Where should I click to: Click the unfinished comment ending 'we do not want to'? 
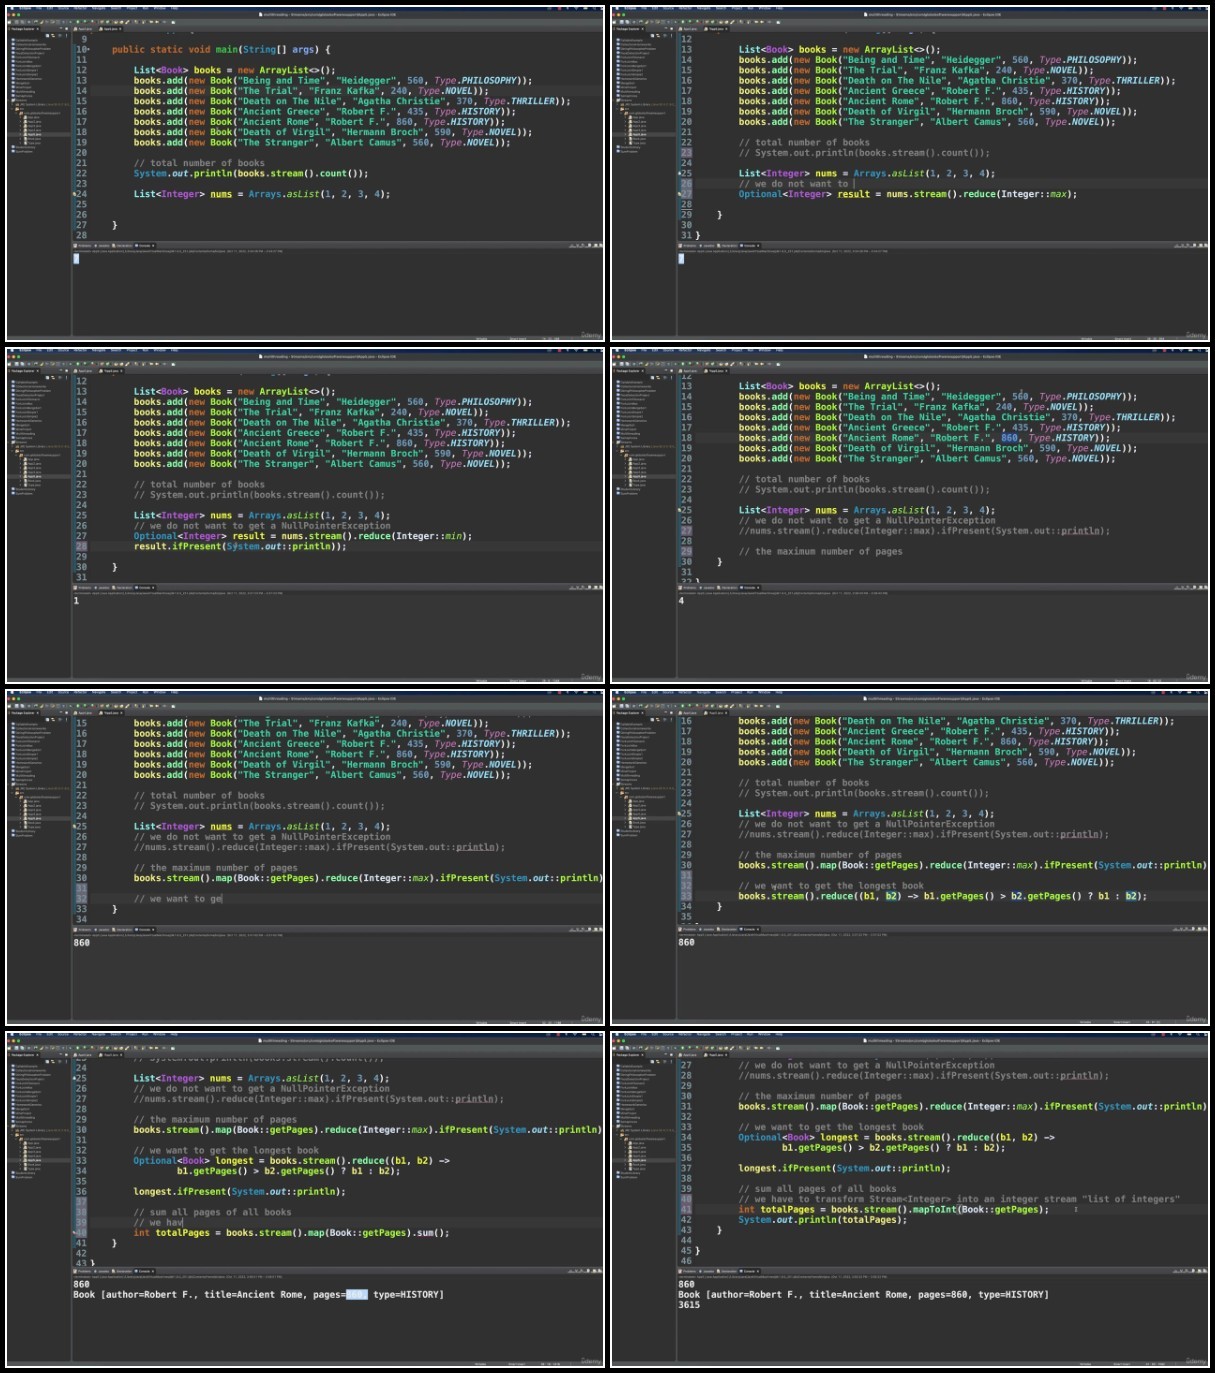pyautogui.click(x=794, y=184)
